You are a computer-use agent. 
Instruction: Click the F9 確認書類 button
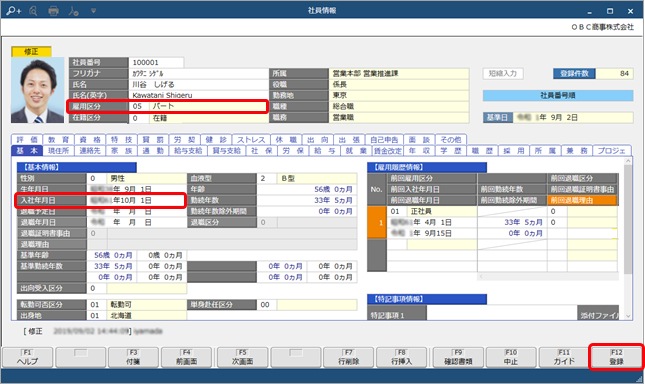click(x=458, y=357)
